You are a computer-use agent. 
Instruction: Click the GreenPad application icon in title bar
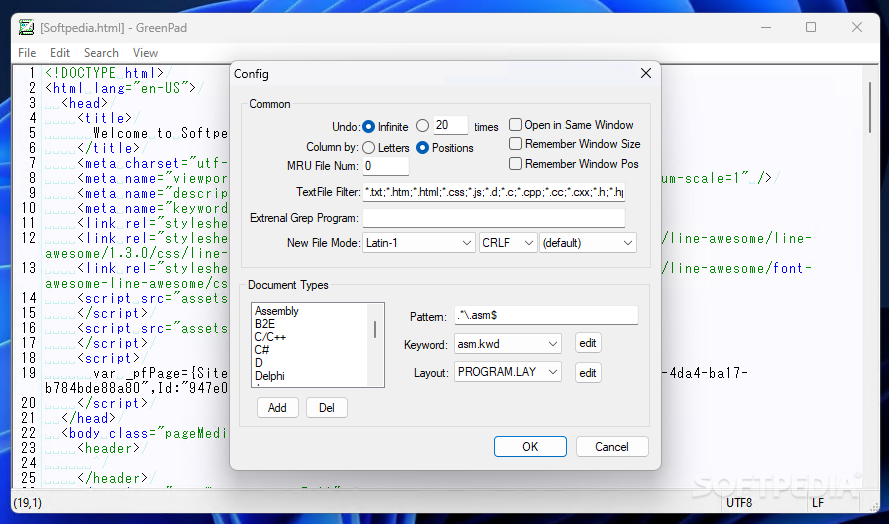26,27
